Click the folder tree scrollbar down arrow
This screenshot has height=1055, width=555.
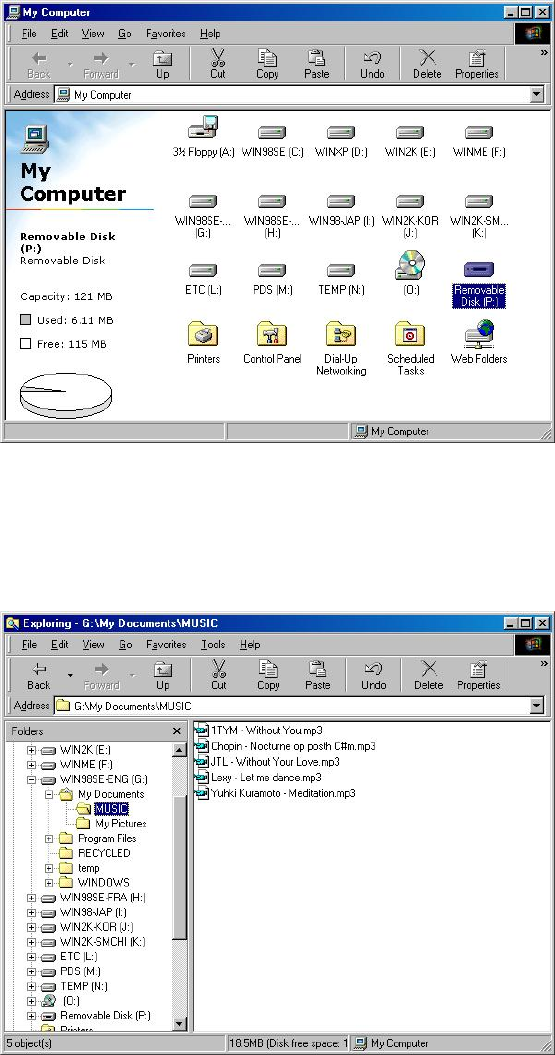click(x=180, y=1023)
